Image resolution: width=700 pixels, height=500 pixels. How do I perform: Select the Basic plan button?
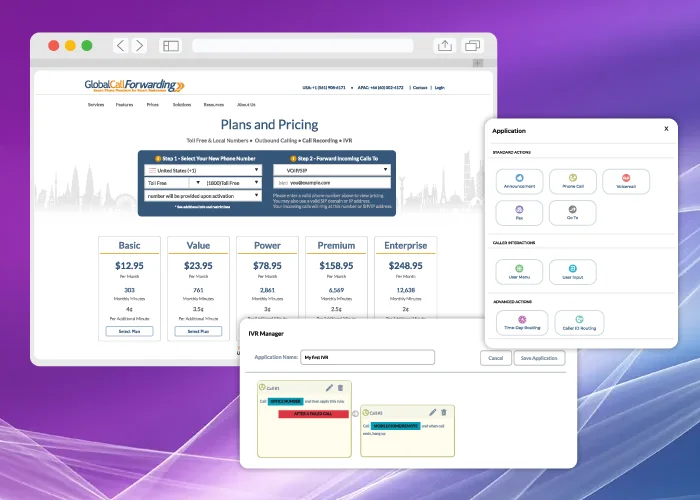pos(130,331)
